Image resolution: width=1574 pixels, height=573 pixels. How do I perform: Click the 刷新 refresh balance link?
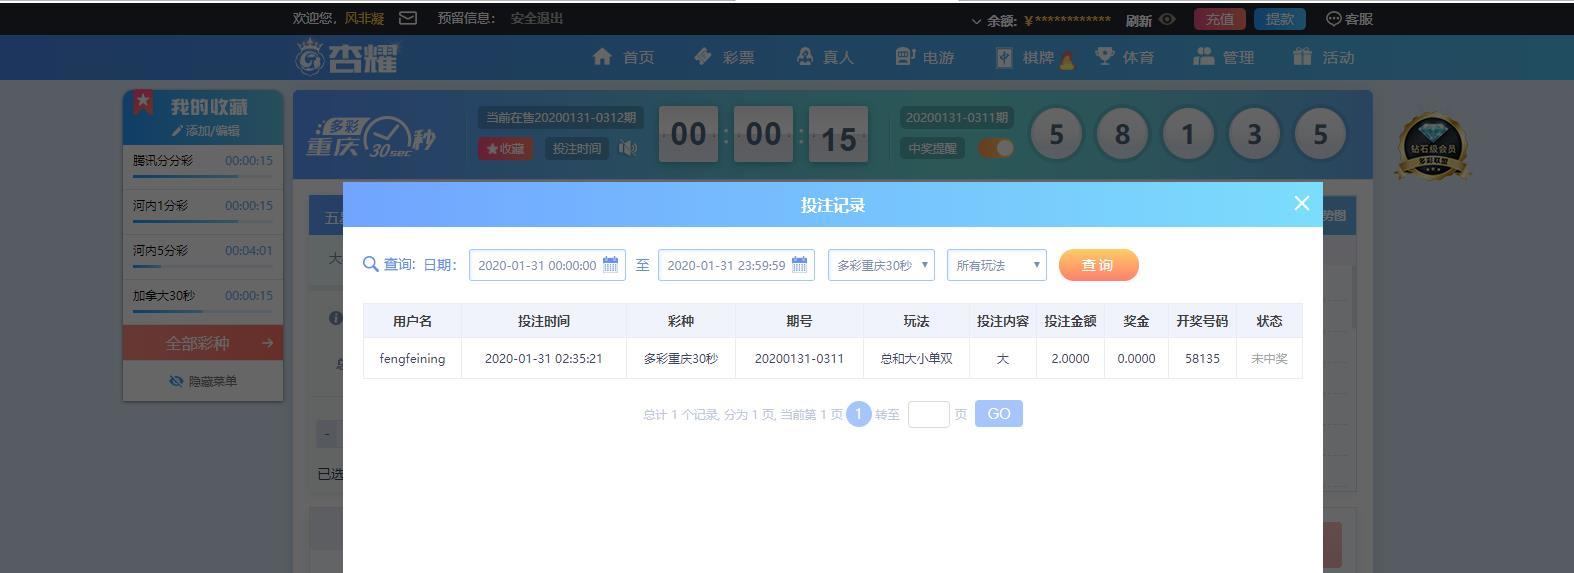point(1138,19)
